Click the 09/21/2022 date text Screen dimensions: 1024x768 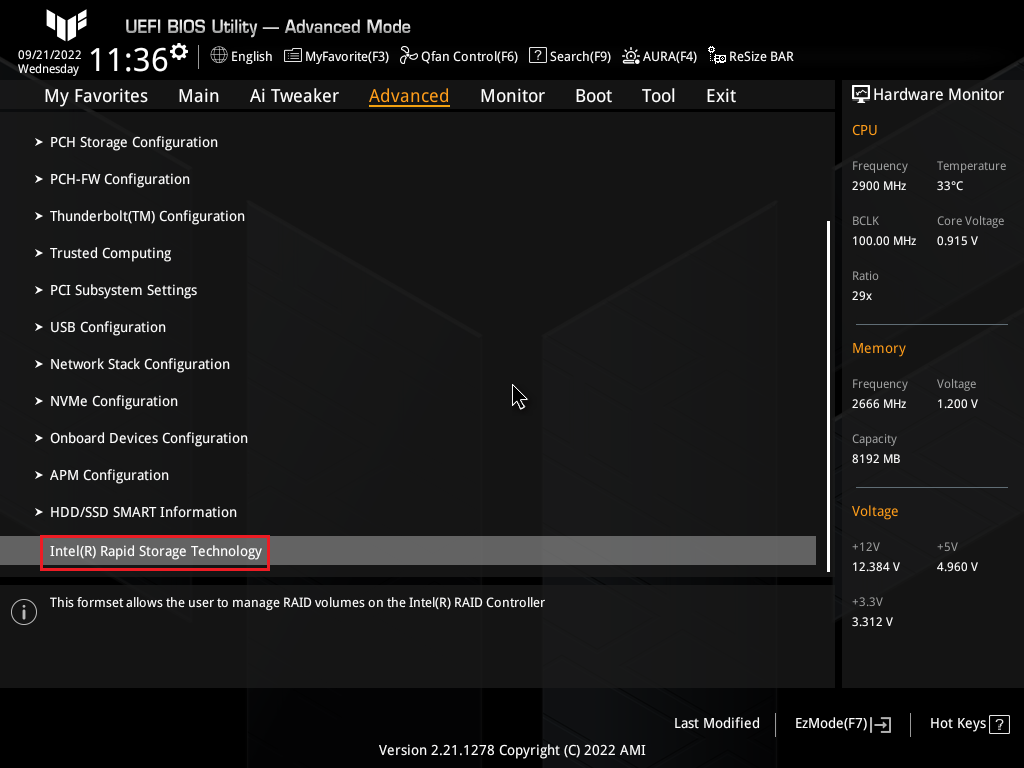pyautogui.click(x=50, y=55)
